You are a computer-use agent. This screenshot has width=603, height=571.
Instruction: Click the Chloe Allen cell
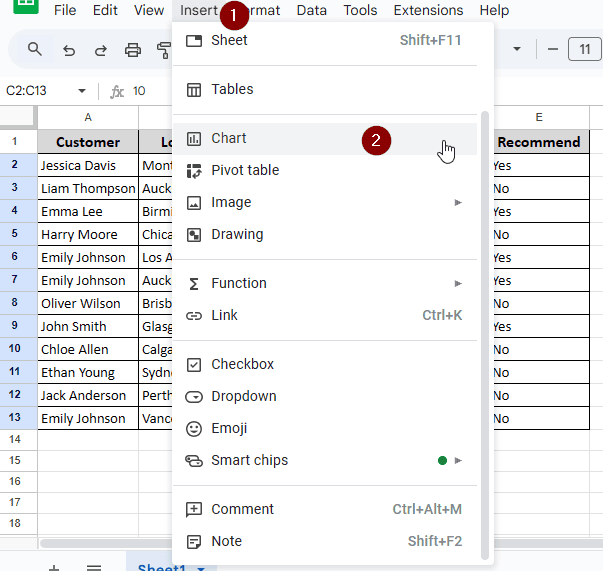click(x=88, y=350)
